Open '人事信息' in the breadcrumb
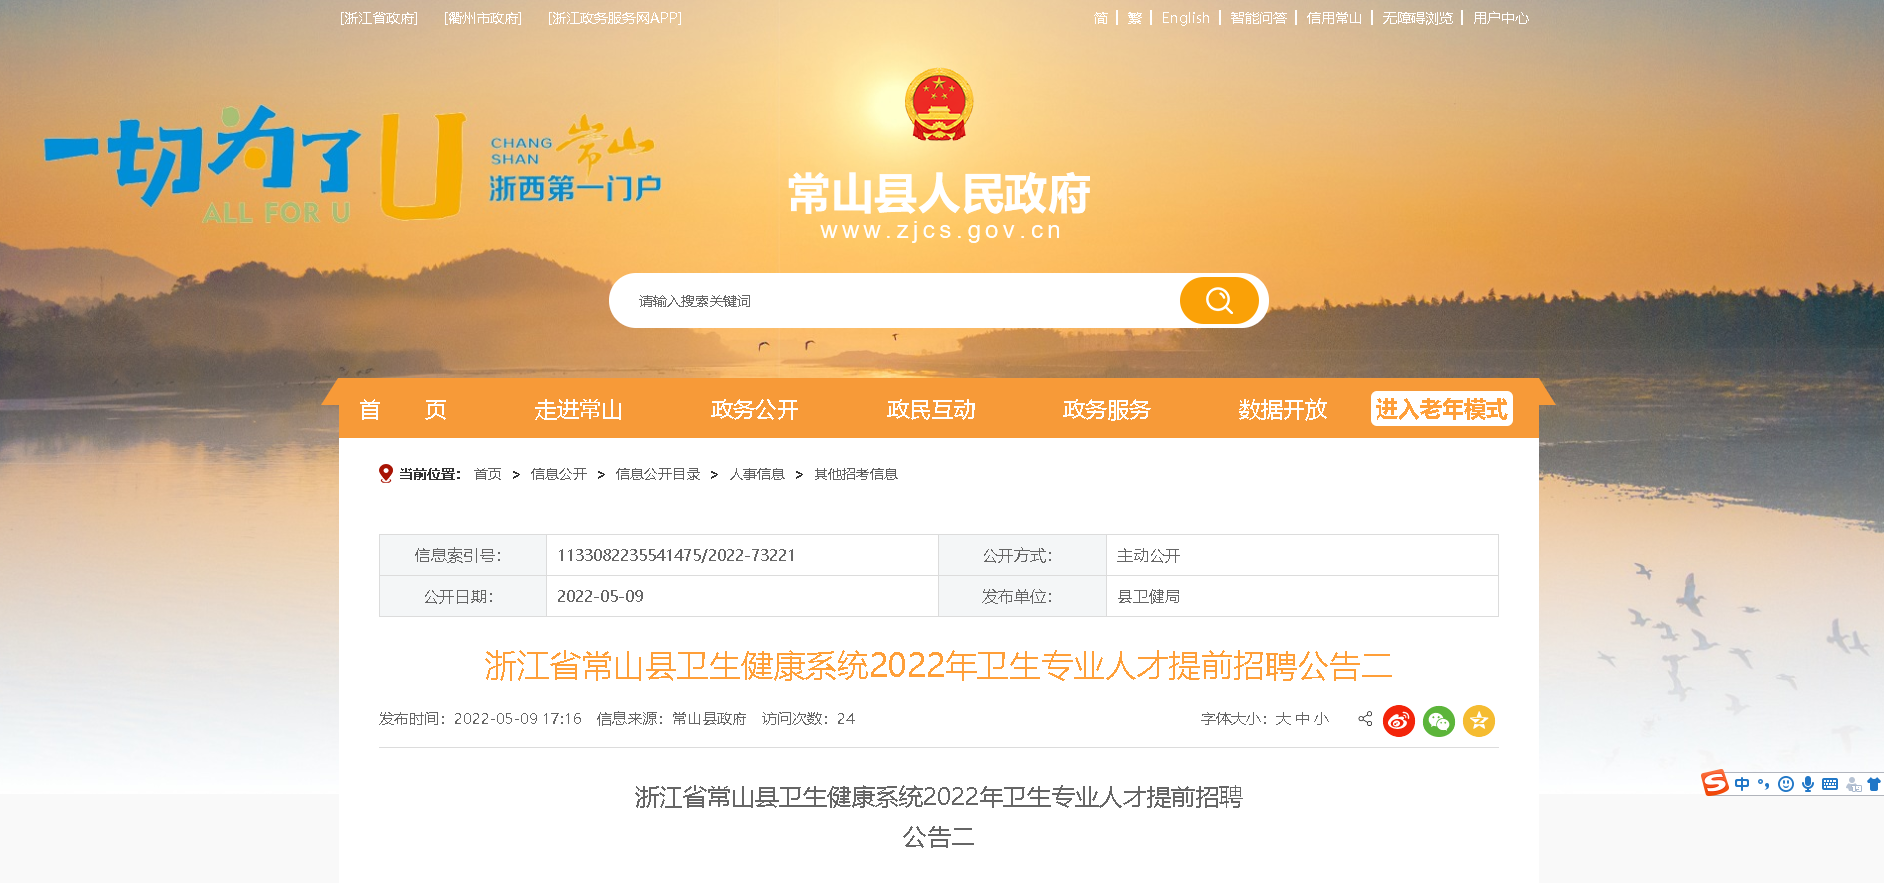The height and width of the screenshot is (883, 1884). 757,474
